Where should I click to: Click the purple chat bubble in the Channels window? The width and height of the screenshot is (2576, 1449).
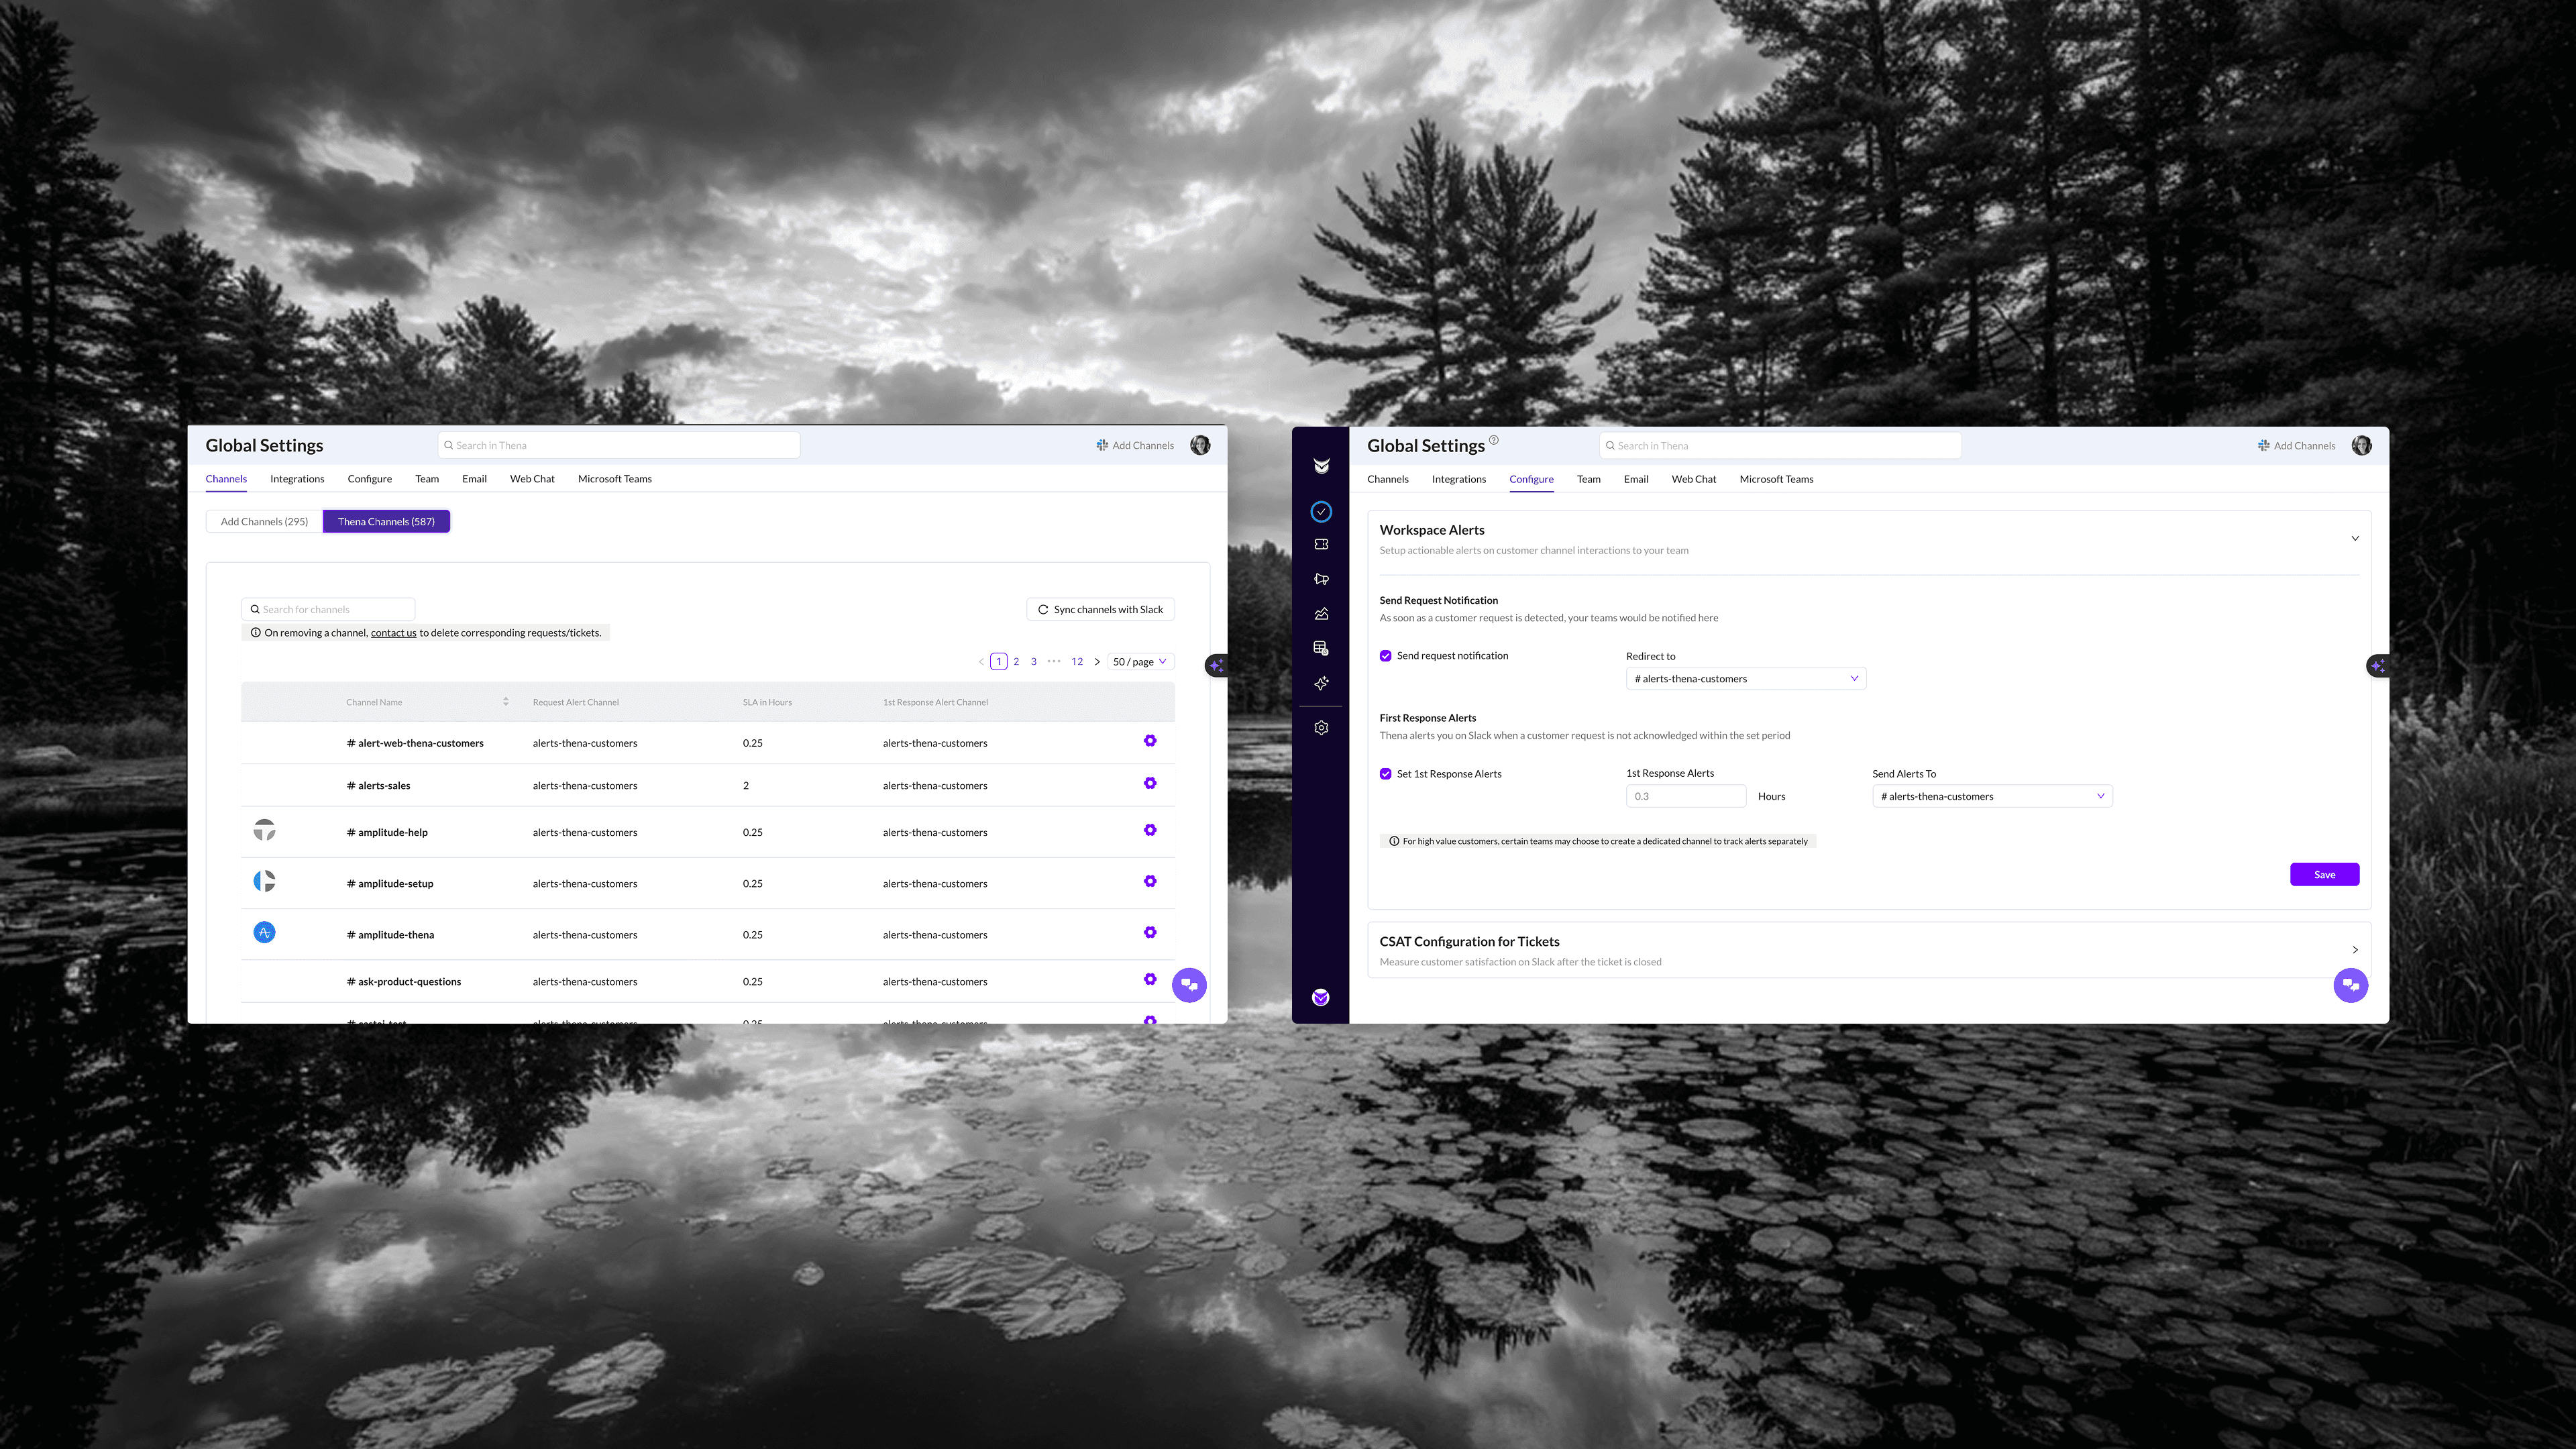tap(1189, 985)
